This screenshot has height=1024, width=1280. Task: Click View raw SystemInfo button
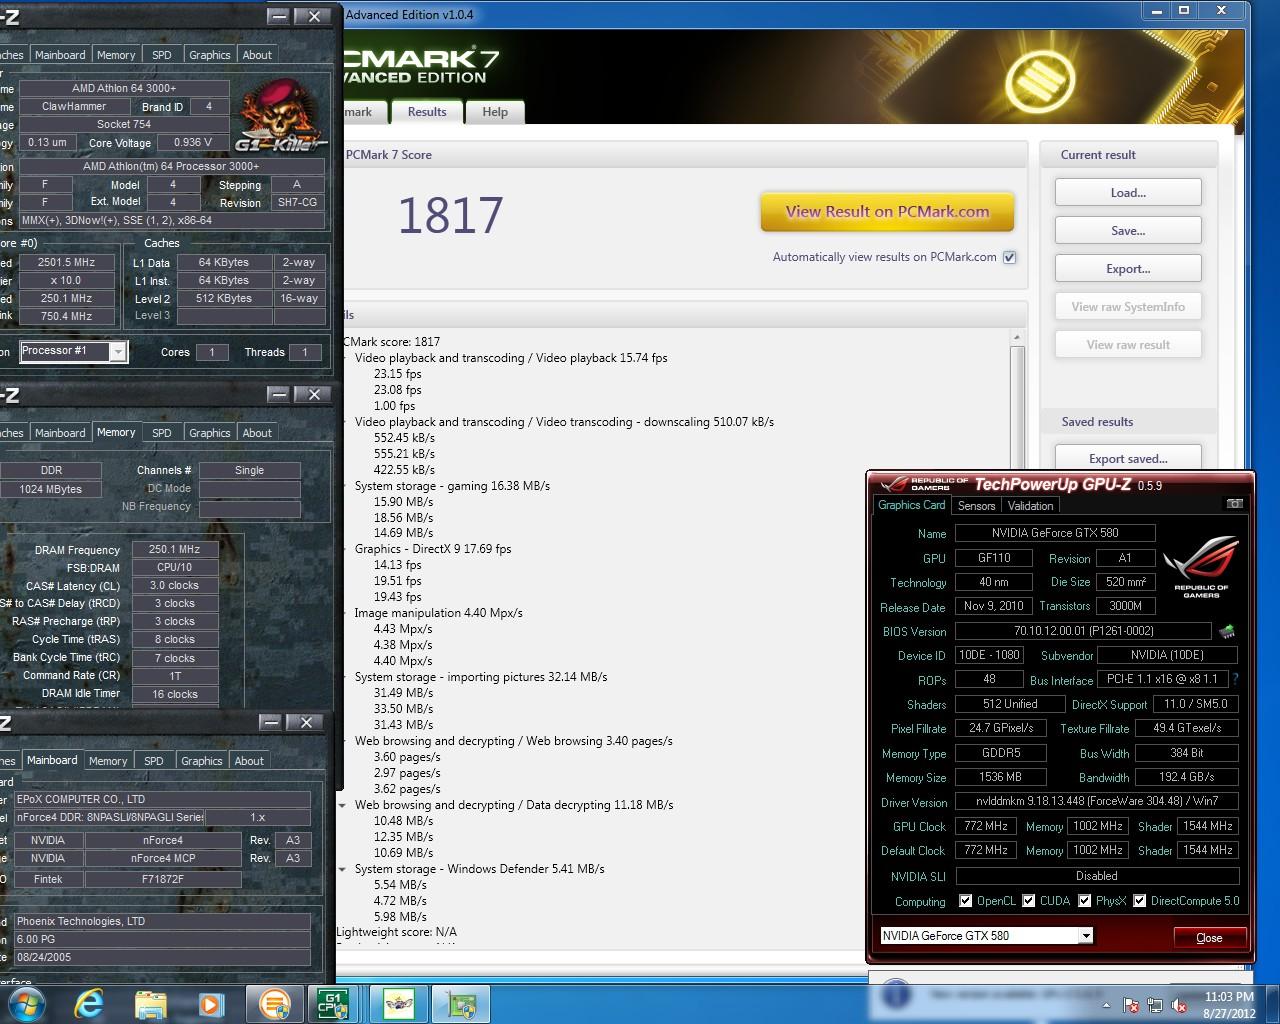pyautogui.click(x=1128, y=307)
